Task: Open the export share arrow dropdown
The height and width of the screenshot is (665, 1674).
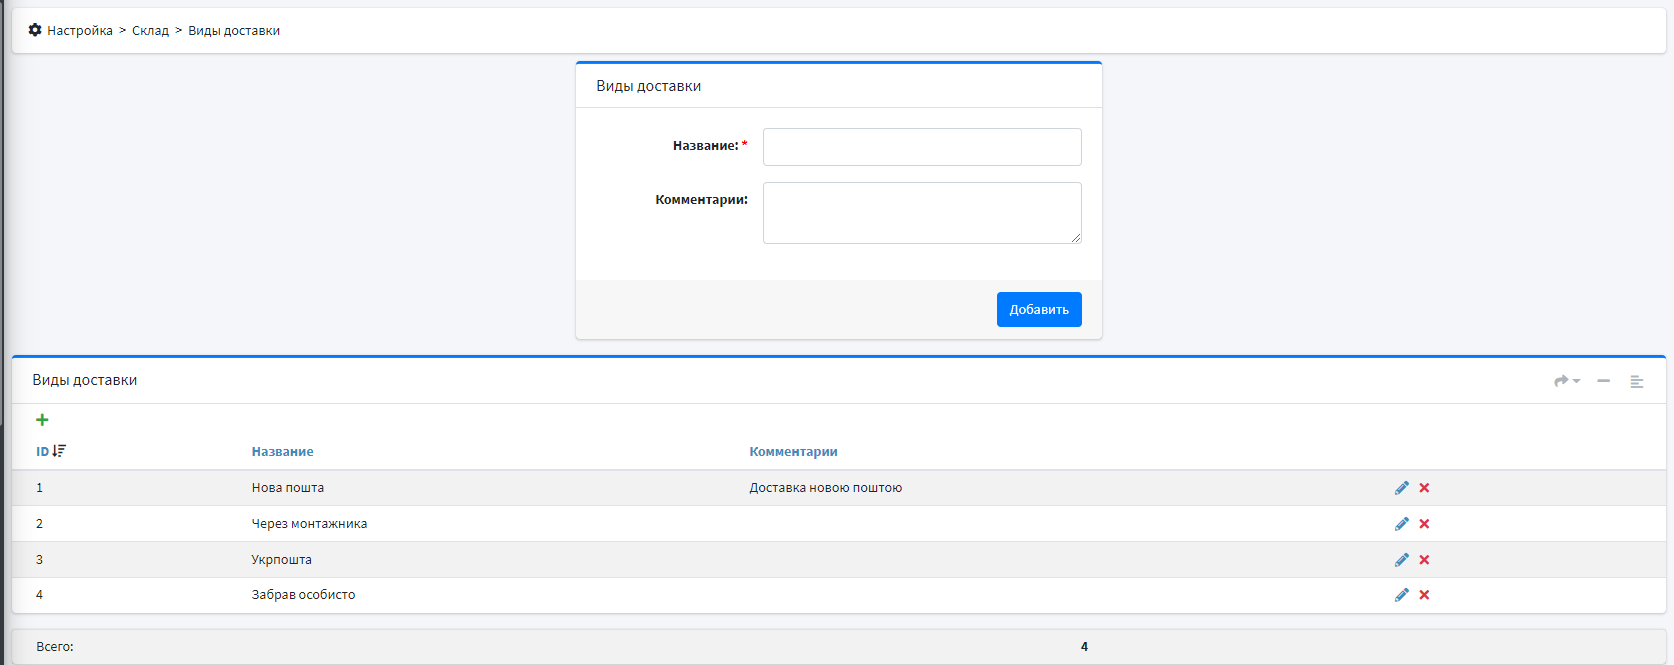Action: (1566, 381)
